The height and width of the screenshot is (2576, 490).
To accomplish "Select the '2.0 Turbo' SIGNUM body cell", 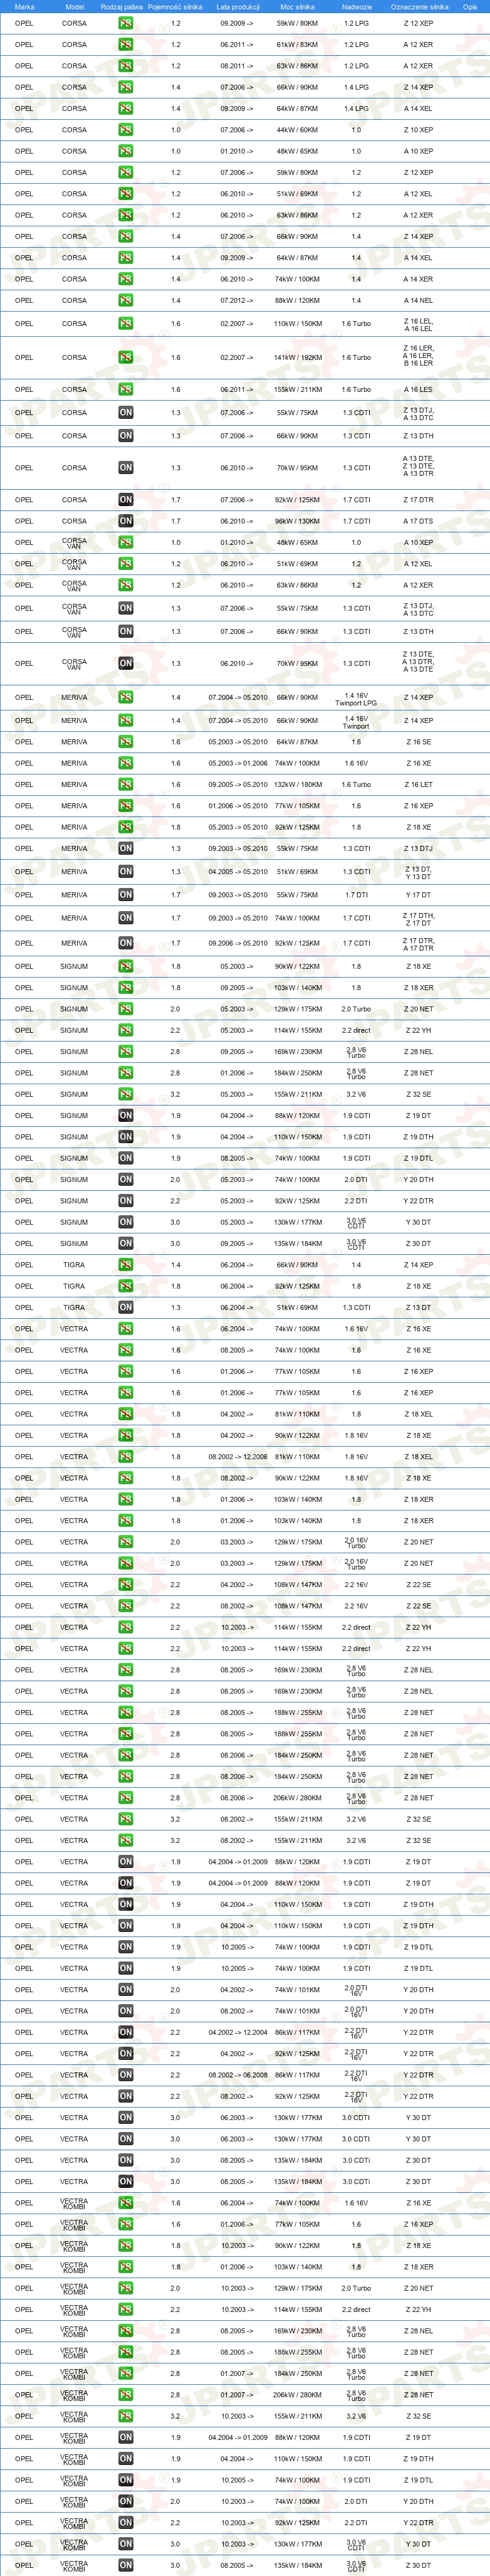I will (x=356, y=1009).
